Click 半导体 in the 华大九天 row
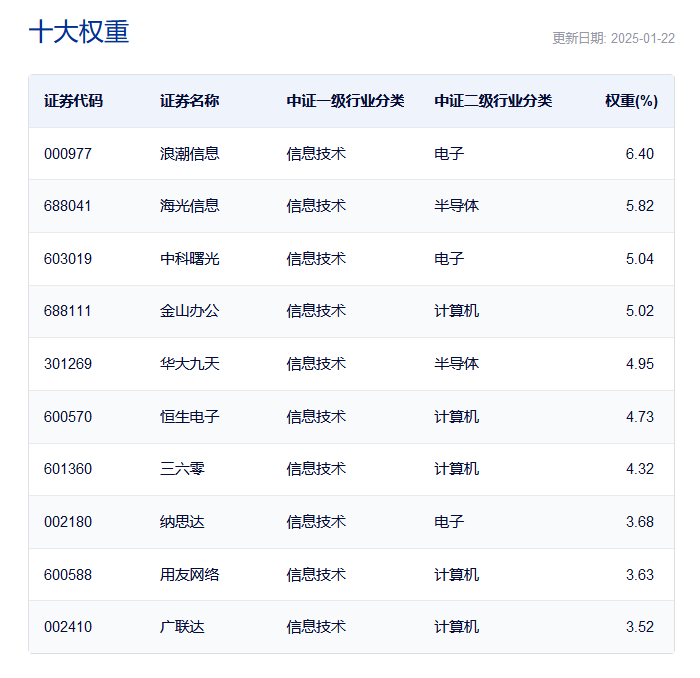This screenshot has width=700, height=678. 456,364
